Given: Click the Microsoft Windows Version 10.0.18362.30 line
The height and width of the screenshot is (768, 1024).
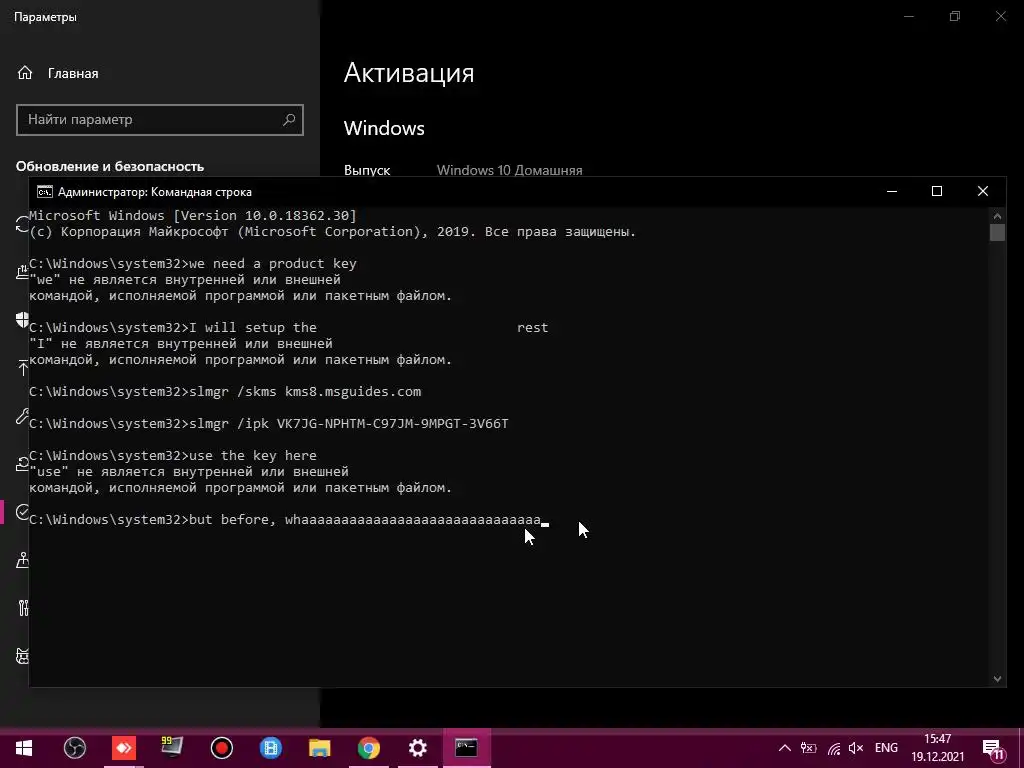Looking at the screenshot, I should [193, 216].
